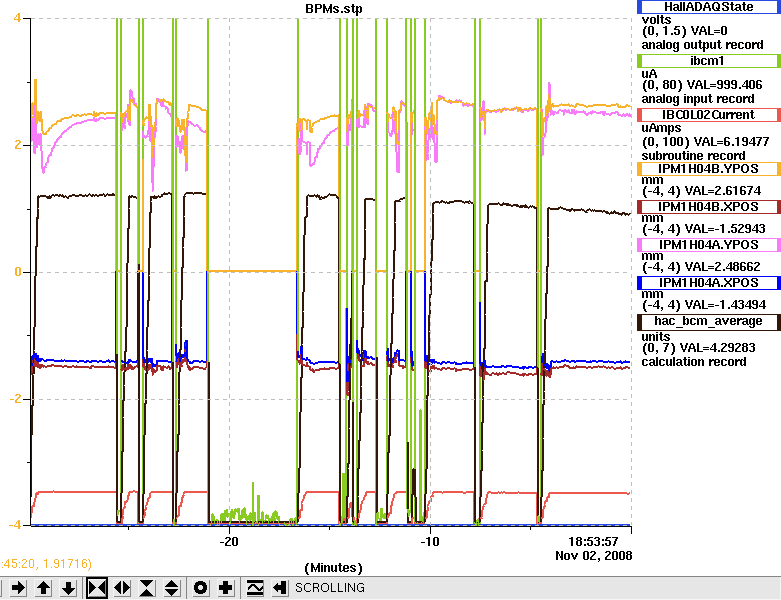Image resolution: width=781 pixels, height=600 pixels.
Task: Click the left-arrow auto-scroll icon
Action: point(279,588)
